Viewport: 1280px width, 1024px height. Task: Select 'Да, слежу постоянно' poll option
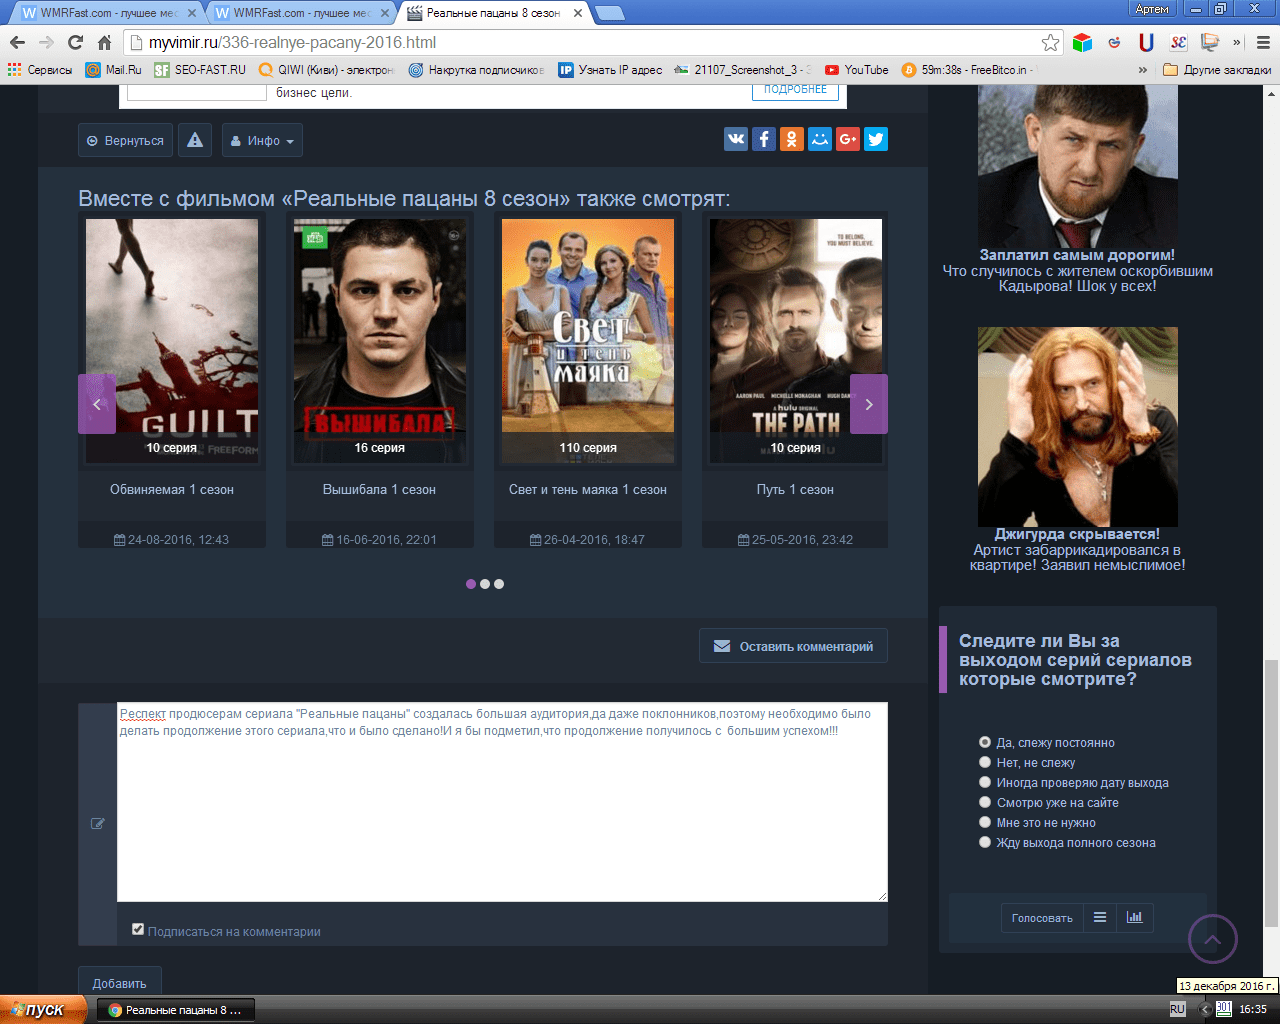(985, 742)
